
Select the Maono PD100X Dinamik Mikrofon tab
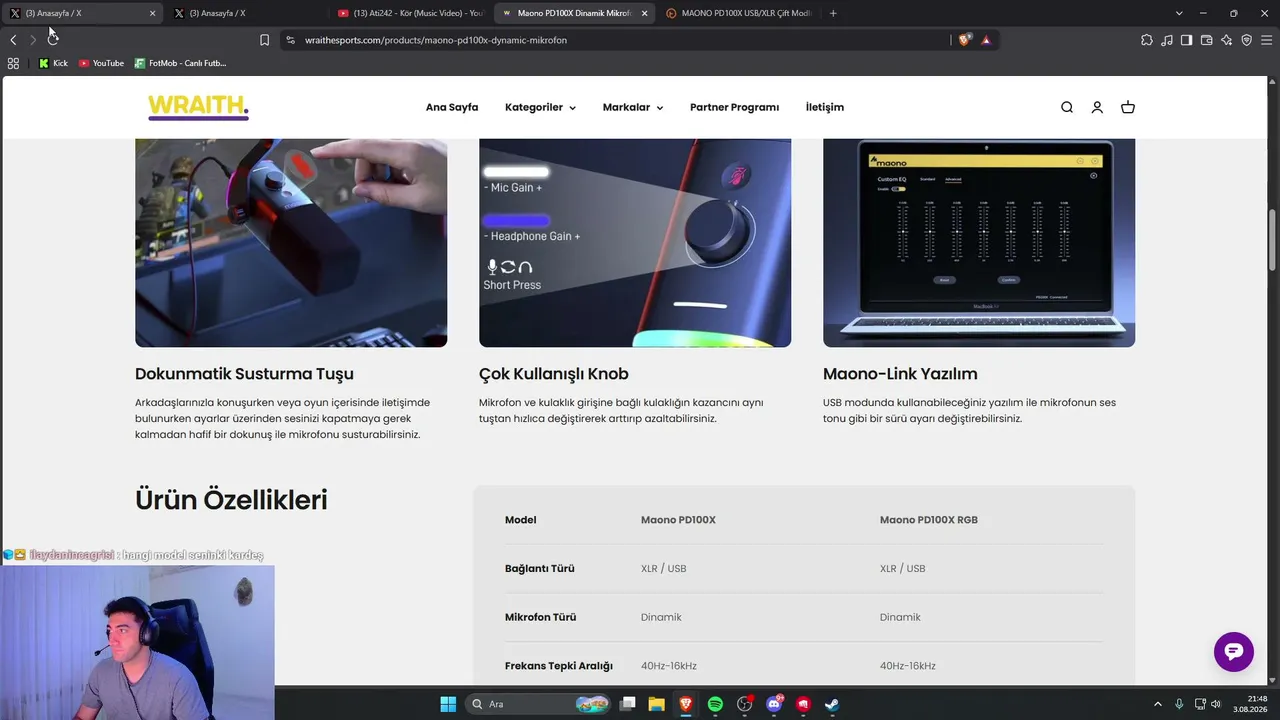click(x=574, y=13)
